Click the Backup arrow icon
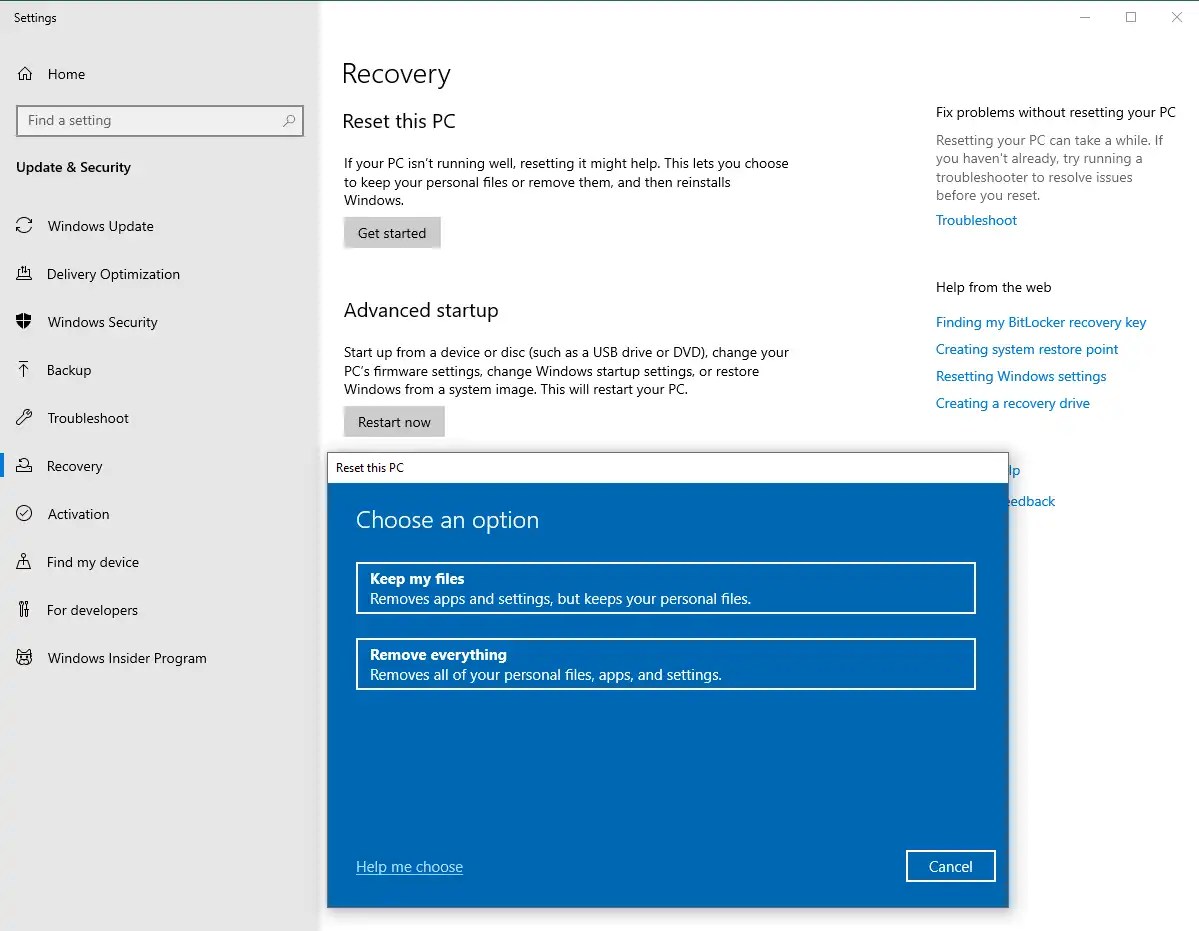Screen dimensions: 1199x931 click(24, 370)
